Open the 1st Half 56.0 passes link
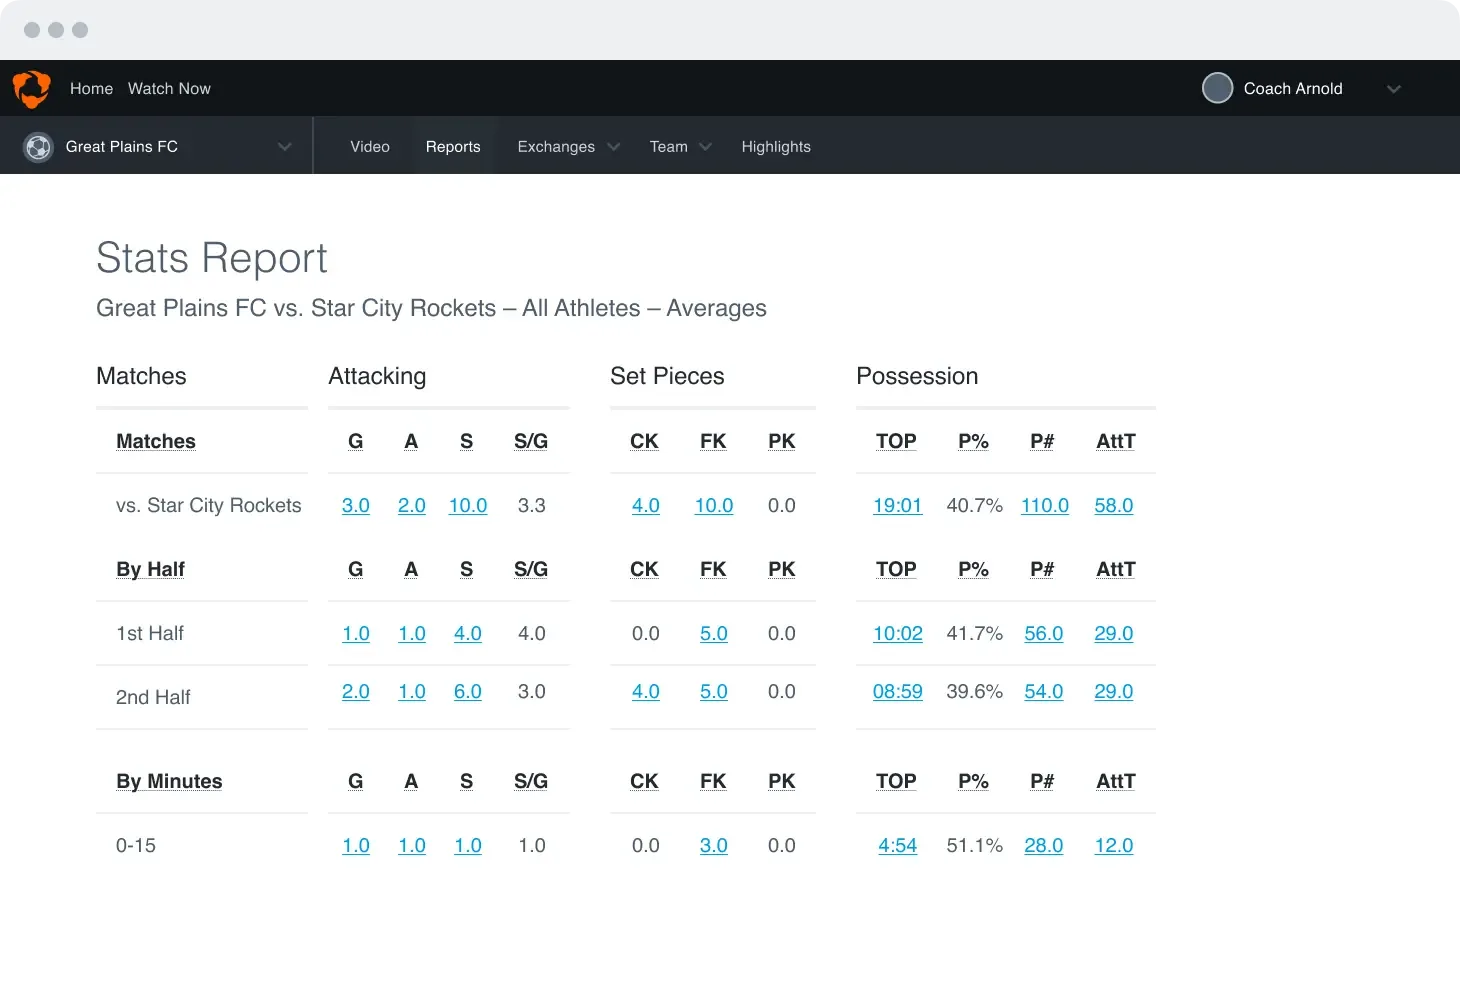 [x=1043, y=634]
